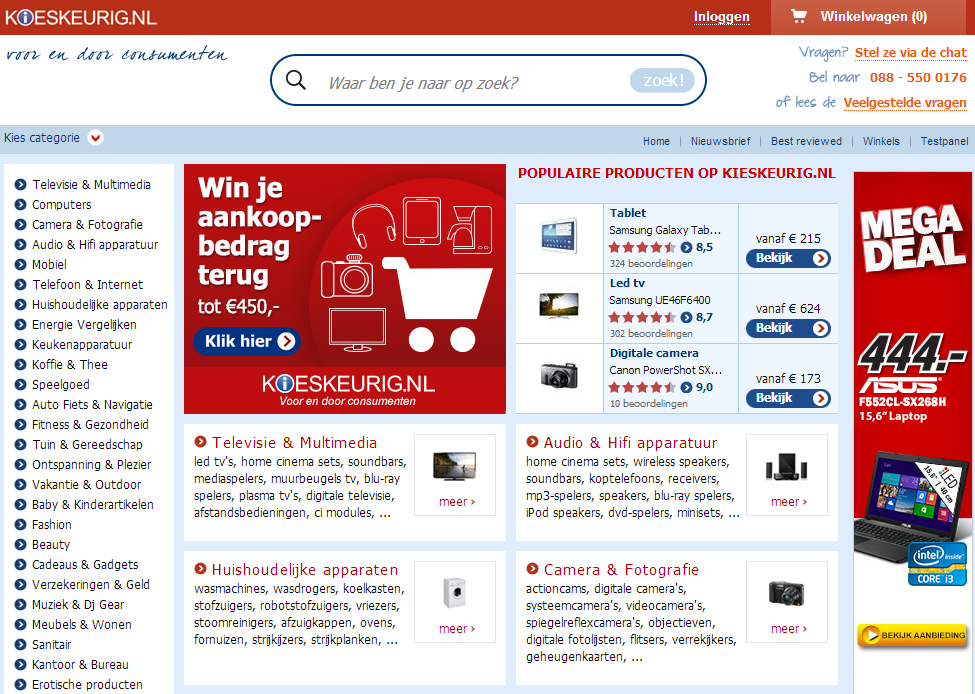The image size is (975, 694).
Task: Expand the Kies categorie dropdown arrow
Action: coord(95,137)
